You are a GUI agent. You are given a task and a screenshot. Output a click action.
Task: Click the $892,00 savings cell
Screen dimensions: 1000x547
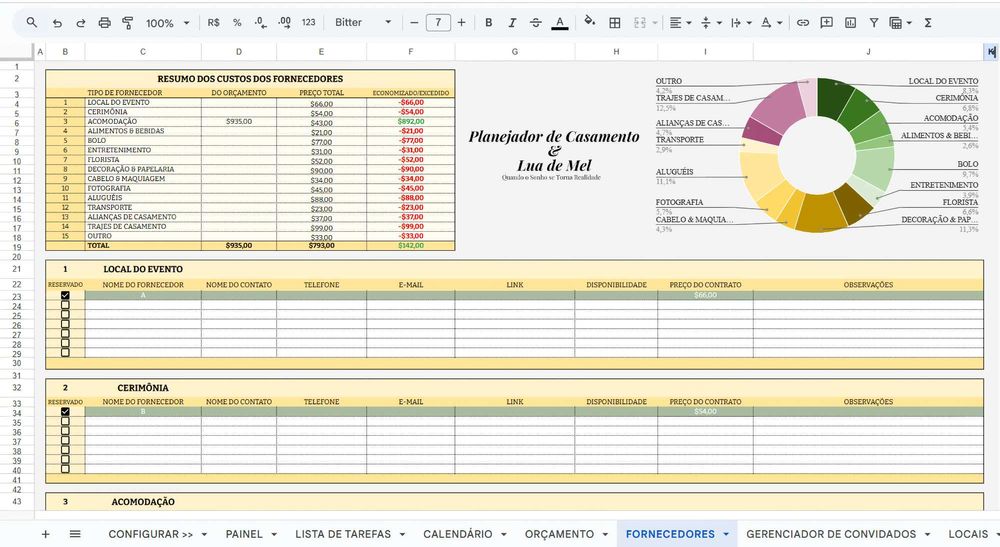pyautogui.click(x=411, y=121)
